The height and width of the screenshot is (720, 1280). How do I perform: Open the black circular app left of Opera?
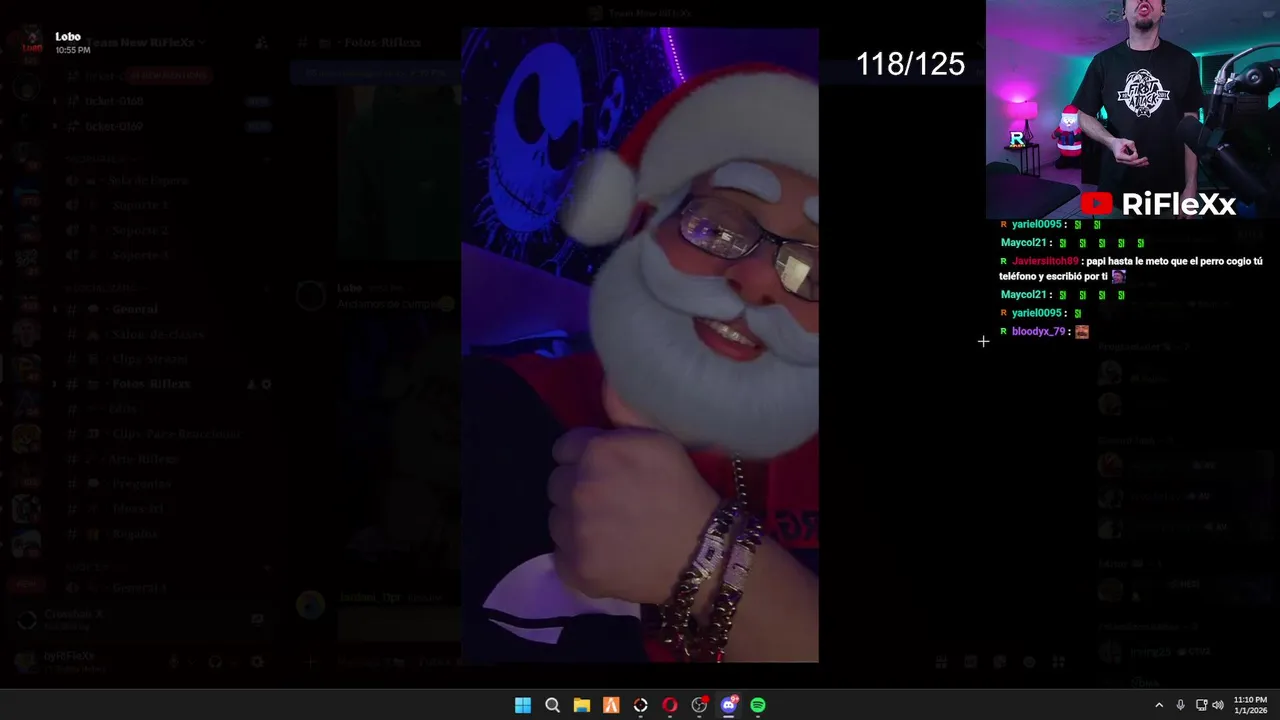(x=641, y=705)
